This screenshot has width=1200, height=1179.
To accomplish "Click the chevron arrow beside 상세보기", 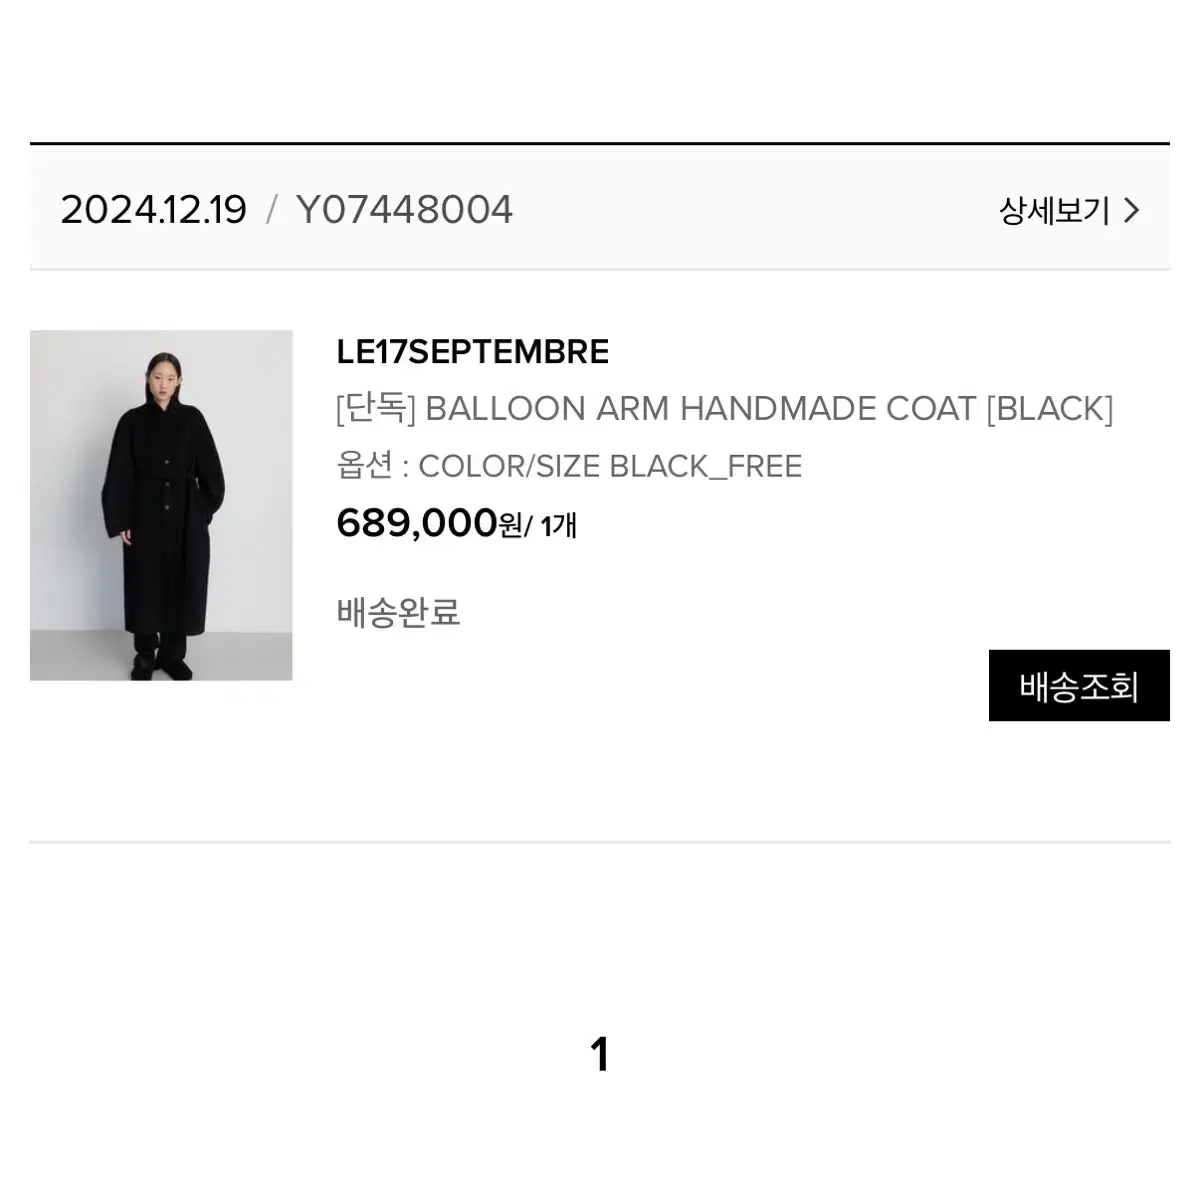I will click(x=1132, y=210).
